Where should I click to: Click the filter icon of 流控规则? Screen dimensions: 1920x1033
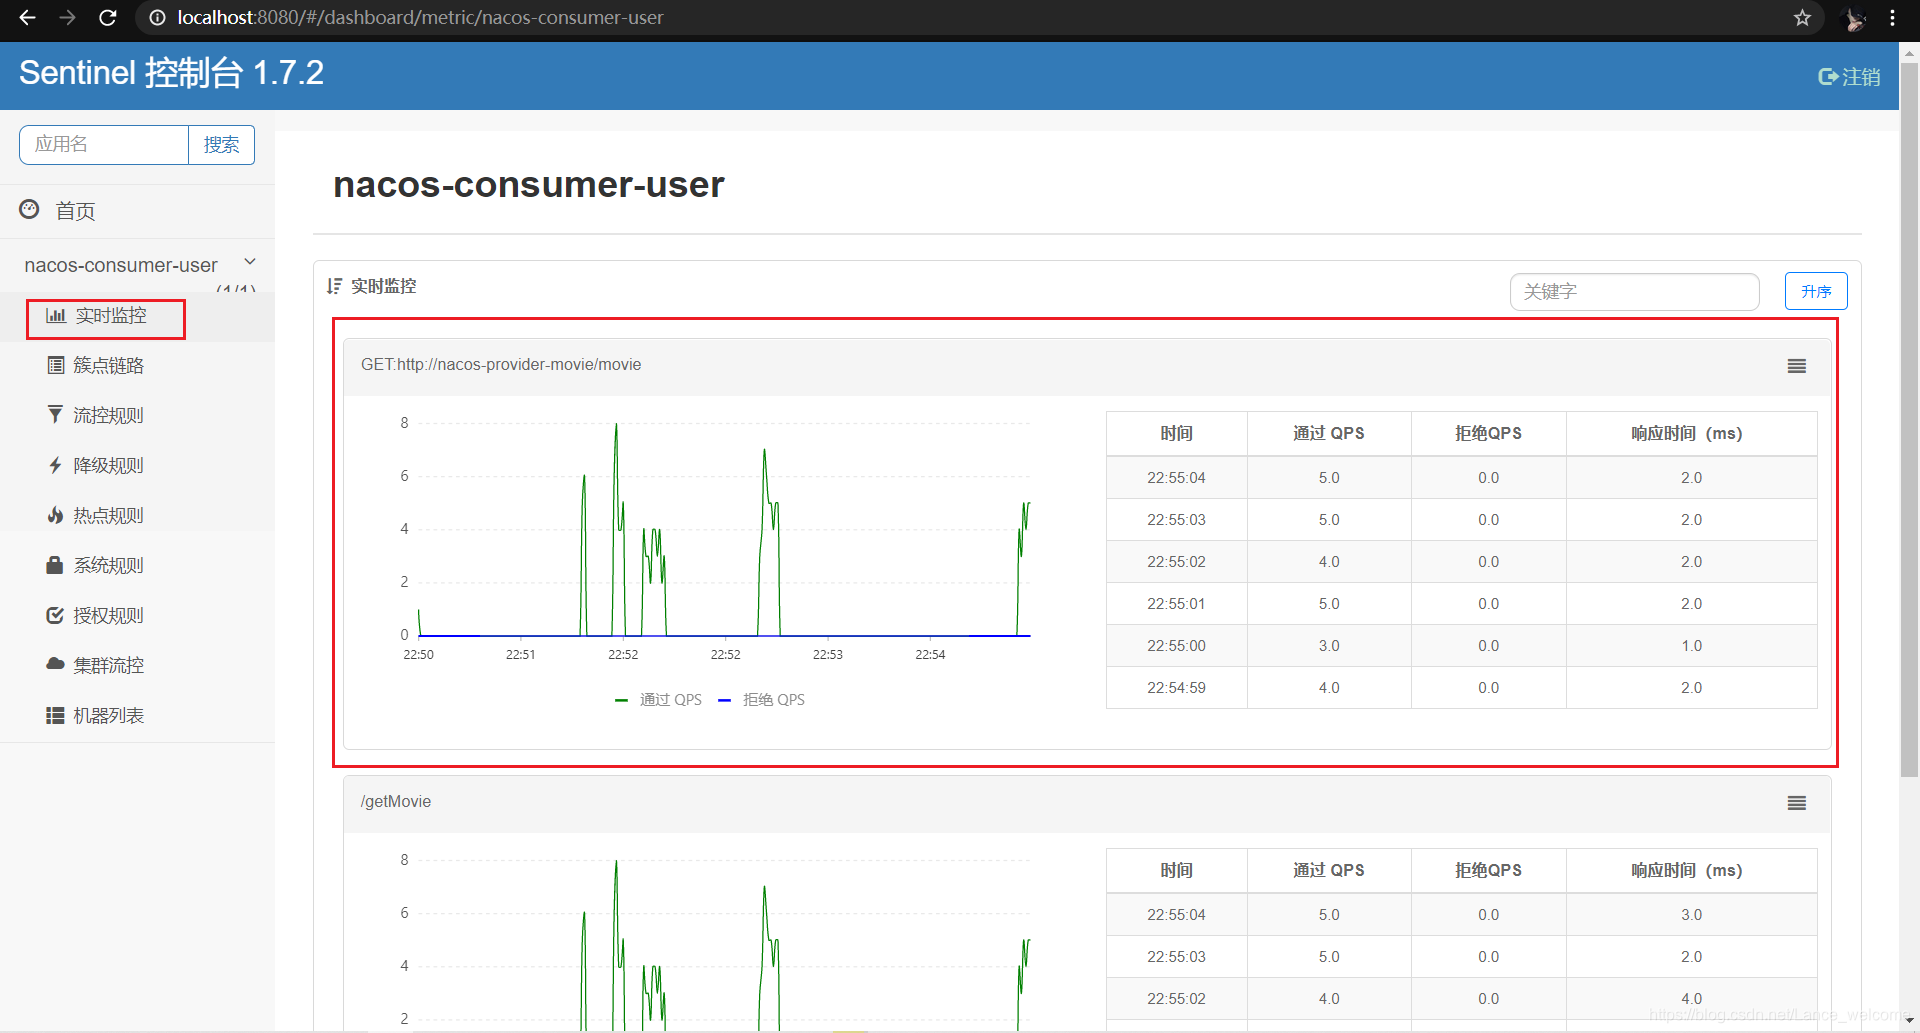coord(55,414)
